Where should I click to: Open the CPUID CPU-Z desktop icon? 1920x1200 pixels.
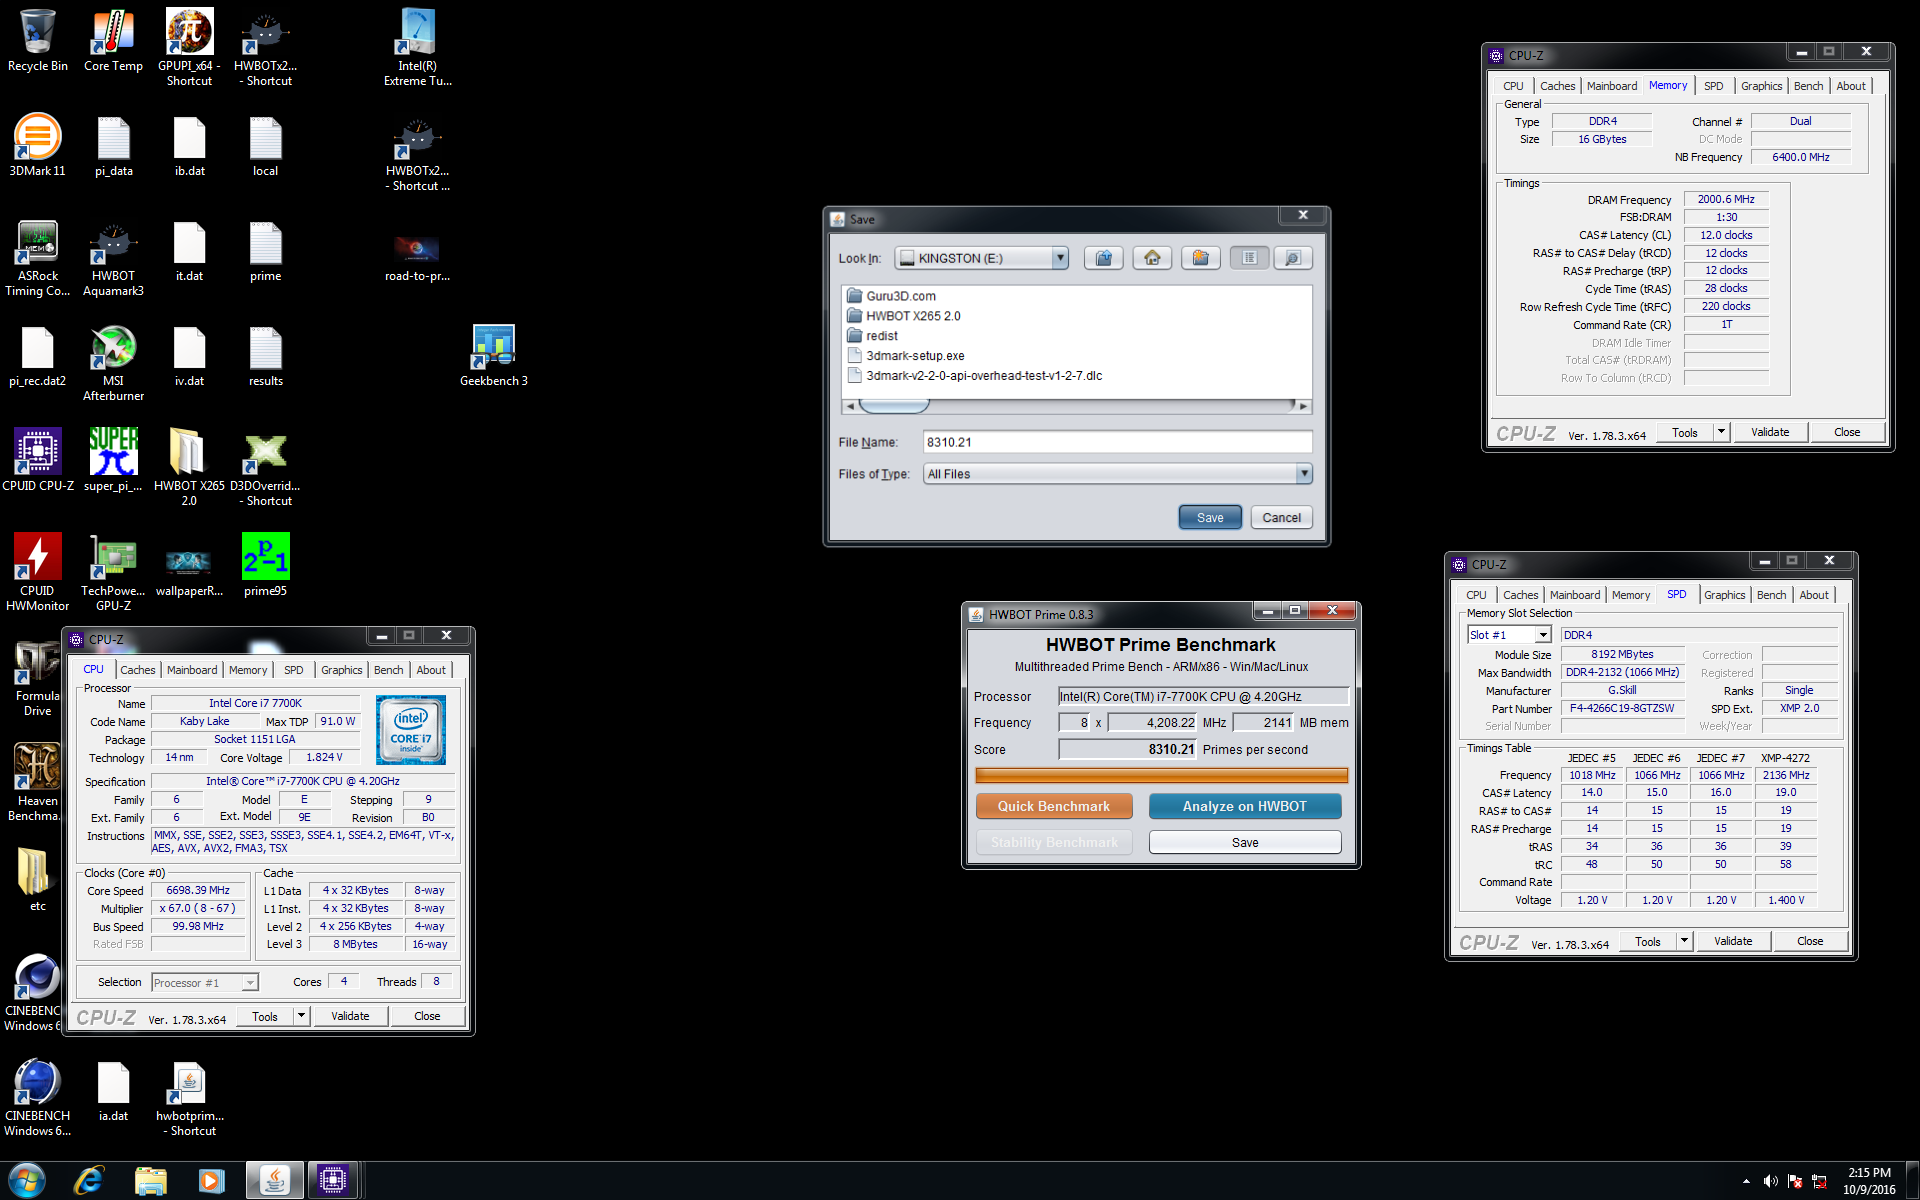click(38, 460)
